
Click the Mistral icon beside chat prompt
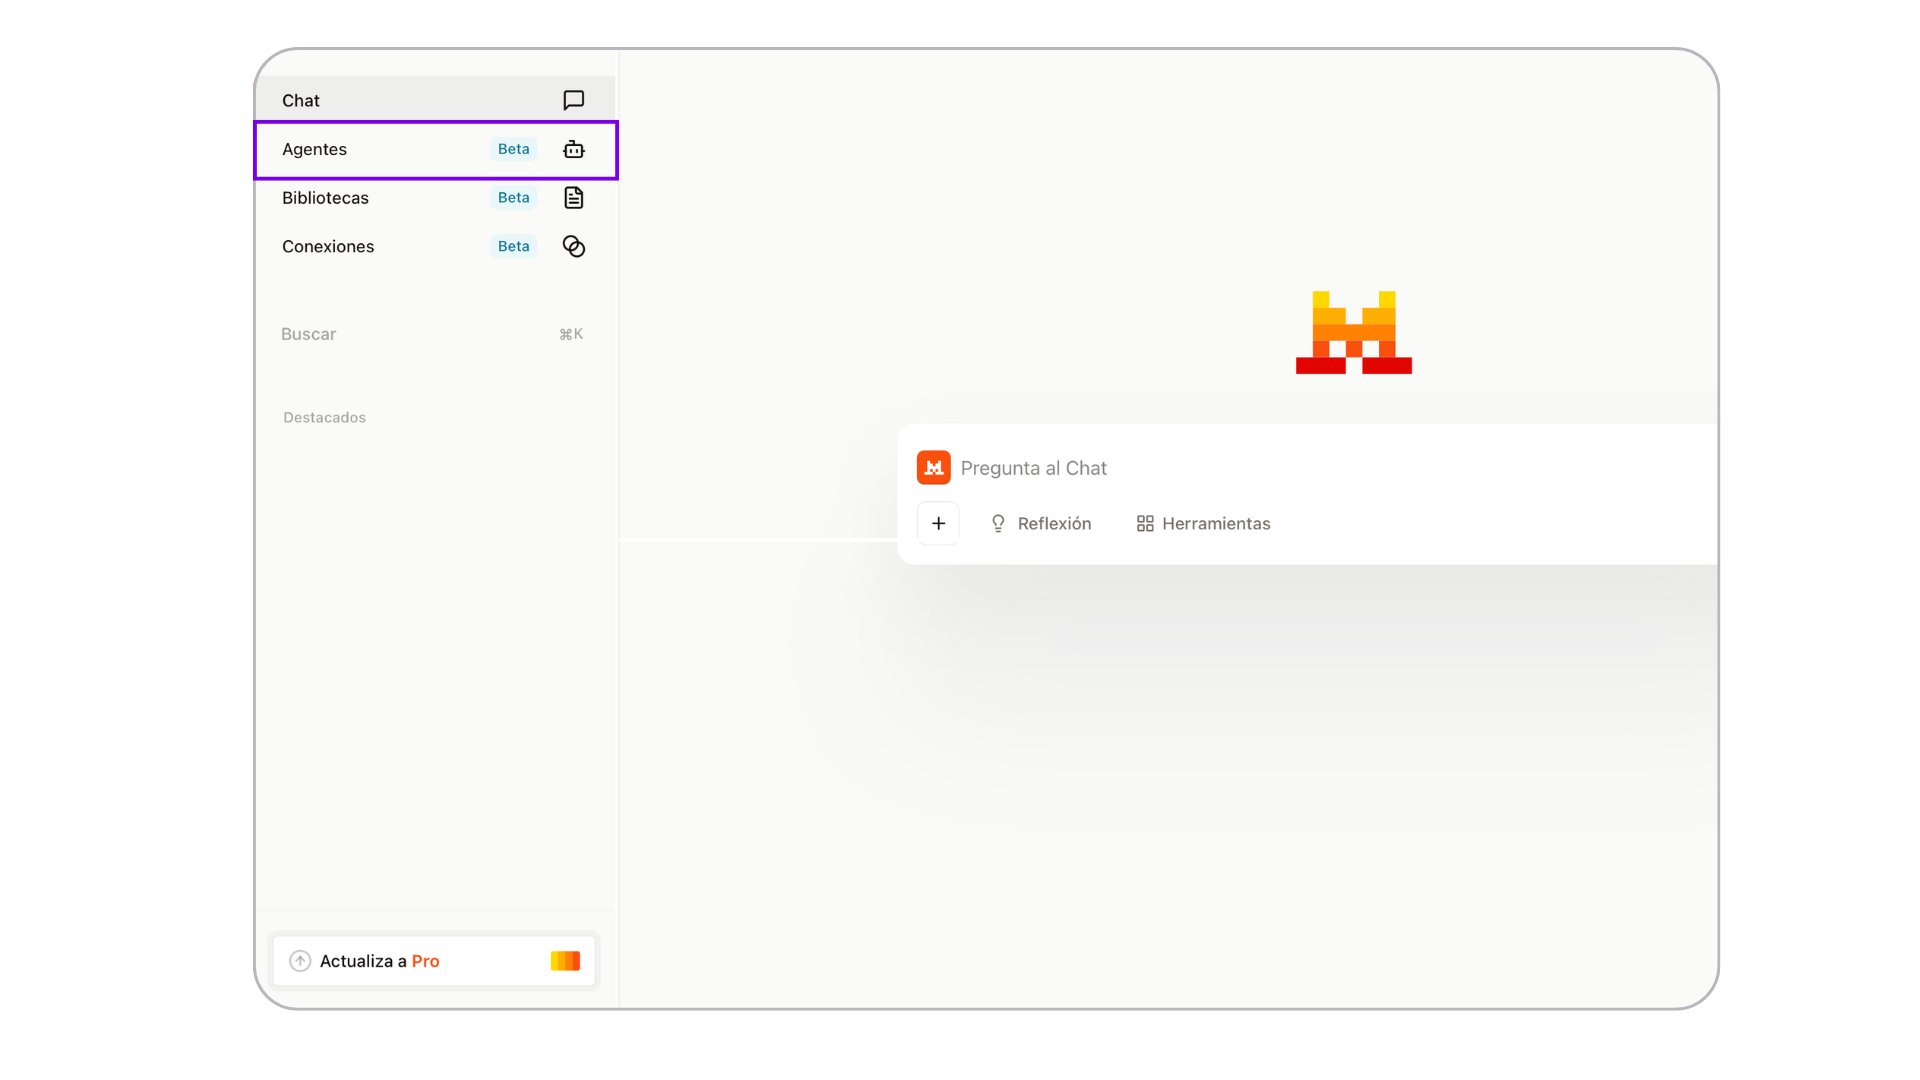[x=933, y=467]
